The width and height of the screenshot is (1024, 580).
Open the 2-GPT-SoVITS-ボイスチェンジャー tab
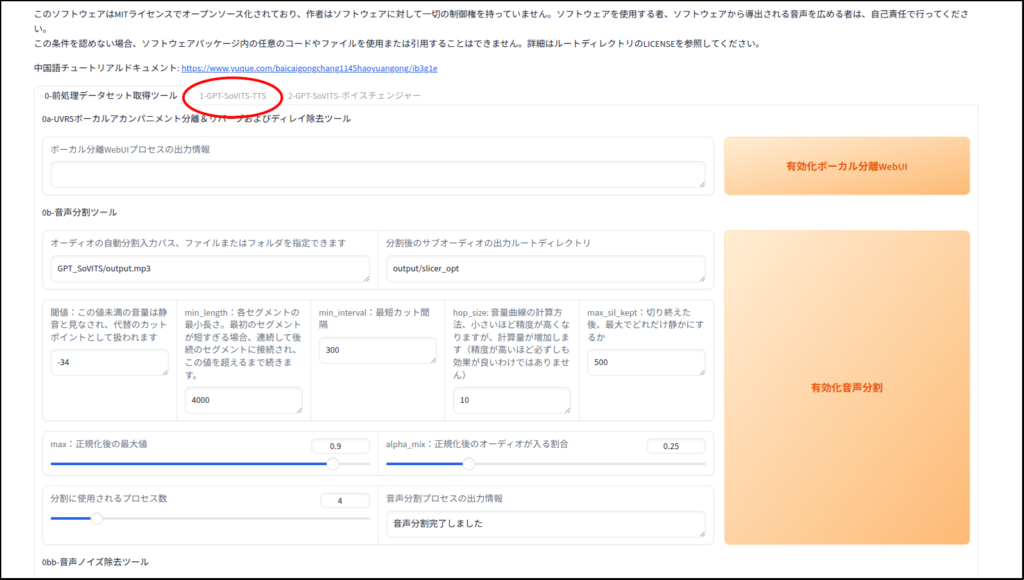pyautogui.click(x=354, y=96)
